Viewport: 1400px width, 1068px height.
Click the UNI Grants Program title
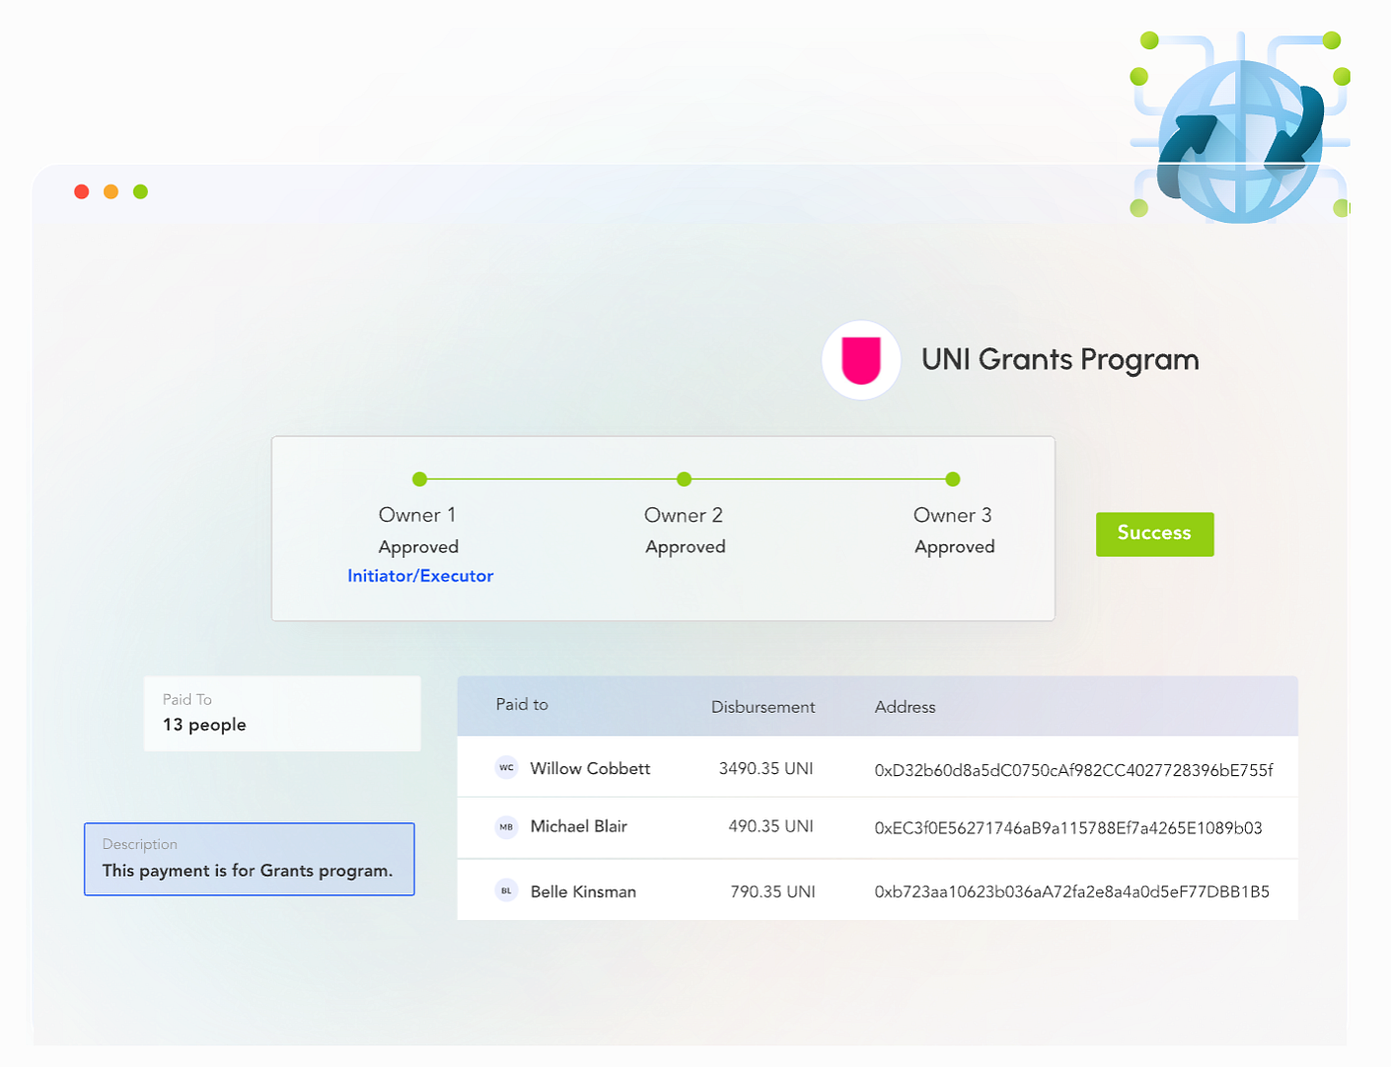(1060, 360)
